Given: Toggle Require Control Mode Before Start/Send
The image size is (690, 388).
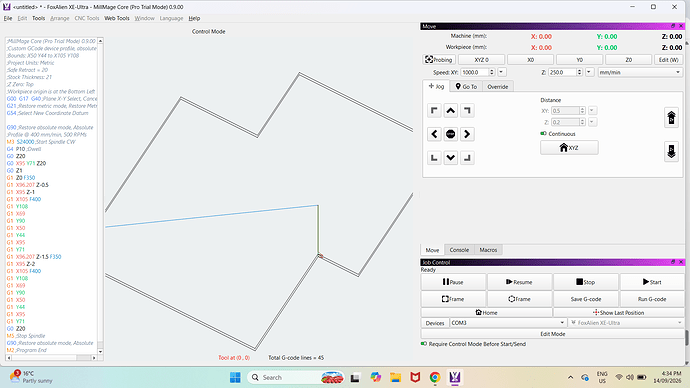Looking at the screenshot, I should [x=424, y=344].
